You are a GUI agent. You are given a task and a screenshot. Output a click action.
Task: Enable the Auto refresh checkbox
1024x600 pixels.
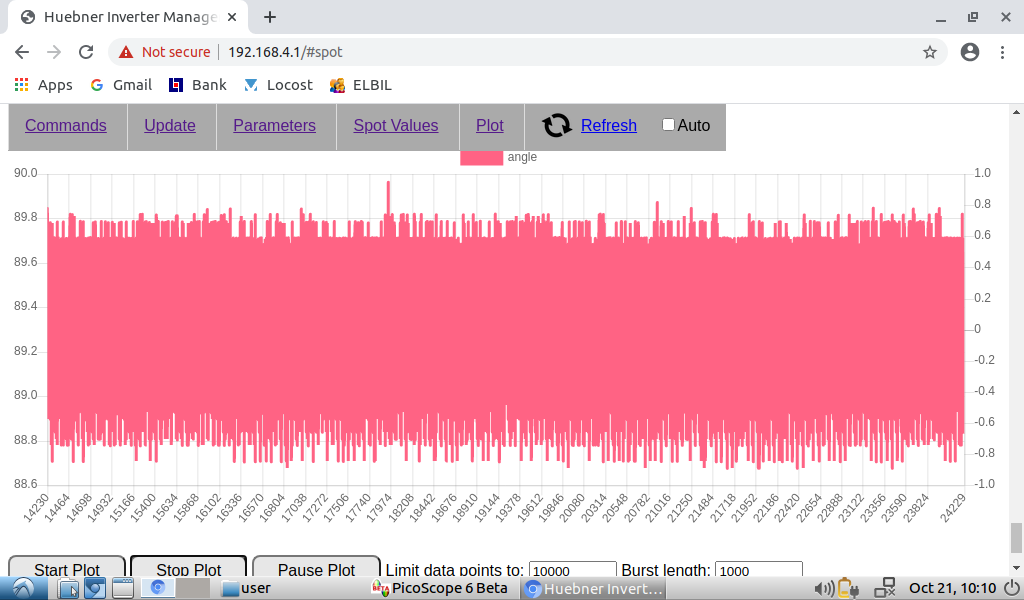click(669, 125)
